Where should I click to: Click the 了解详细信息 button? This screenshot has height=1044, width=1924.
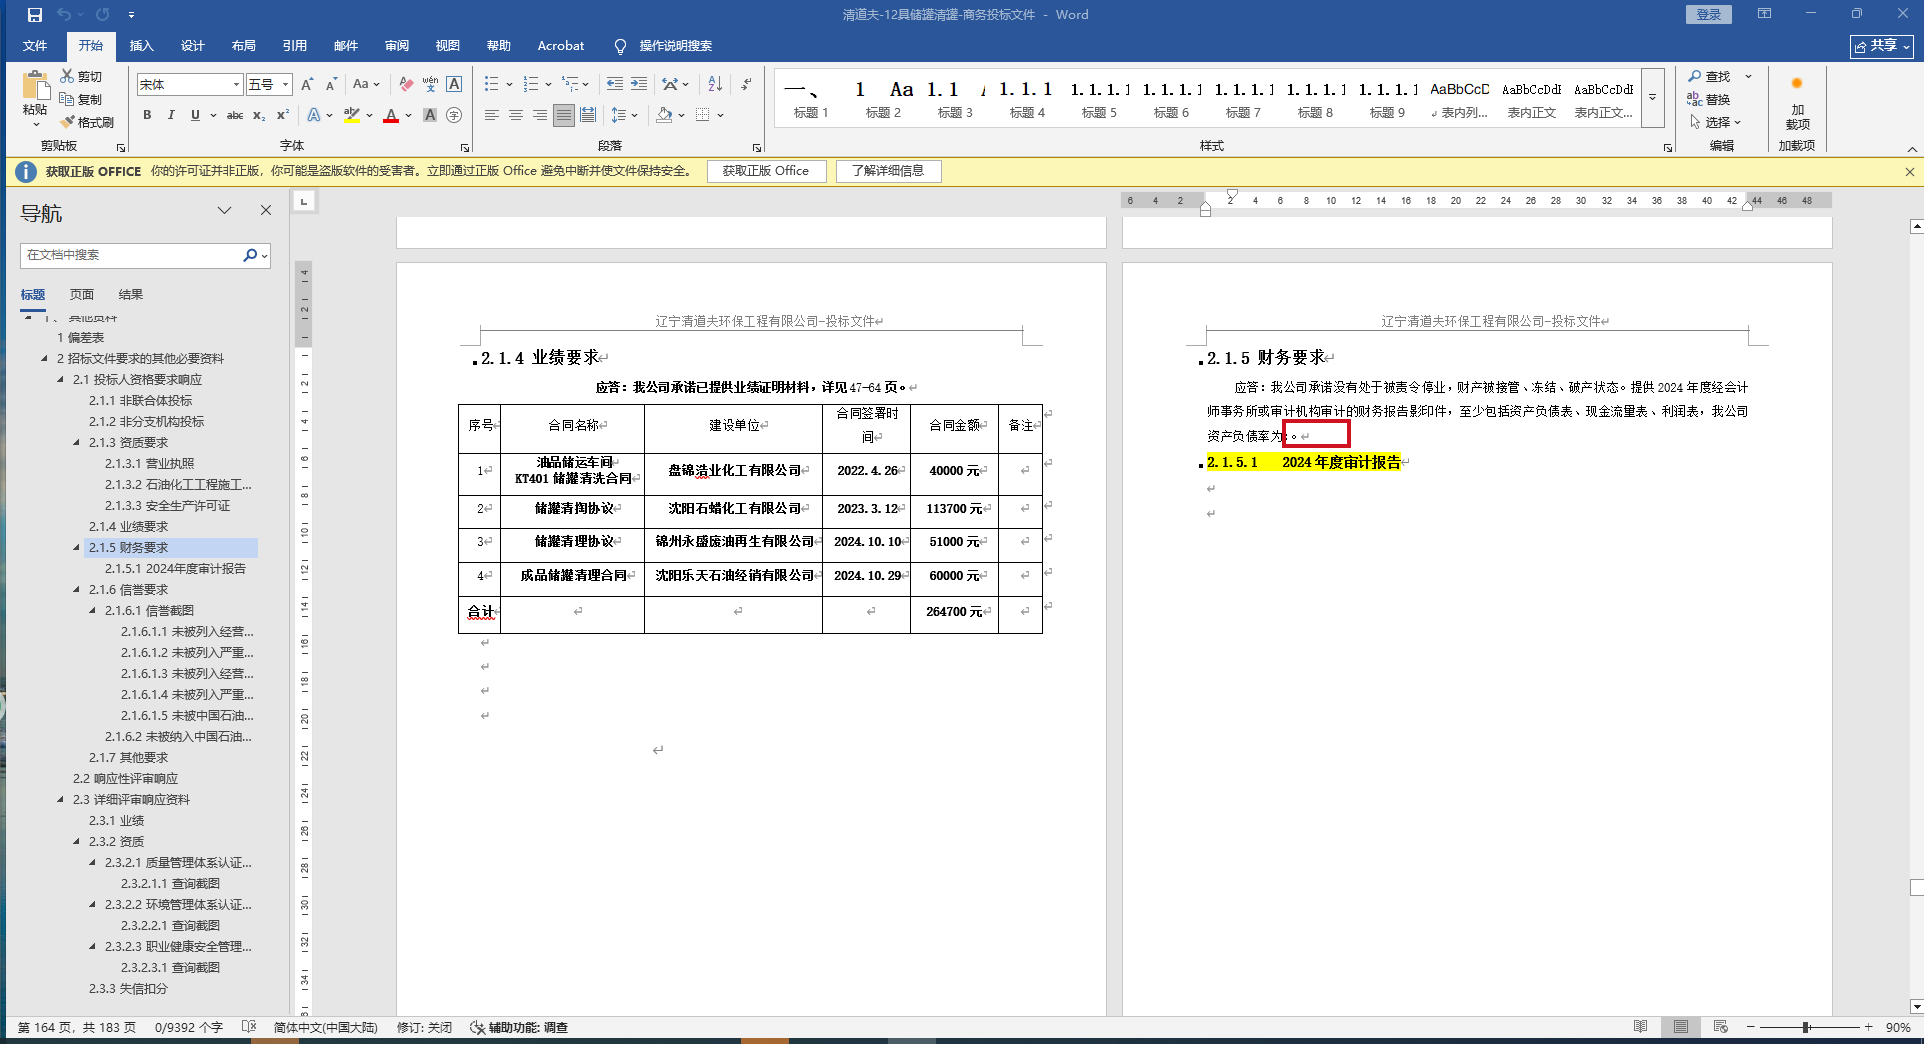pyautogui.click(x=888, y=171)
